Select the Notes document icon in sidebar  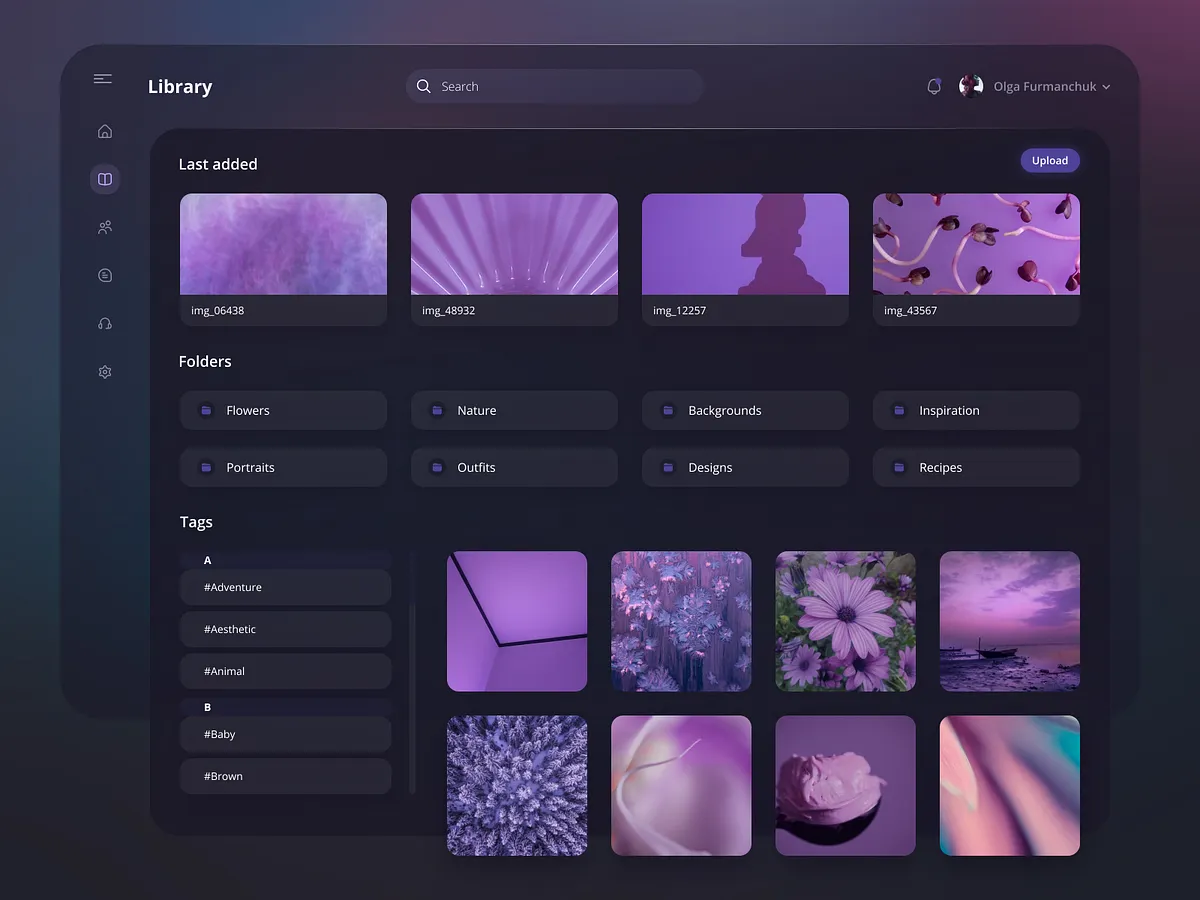104,274
